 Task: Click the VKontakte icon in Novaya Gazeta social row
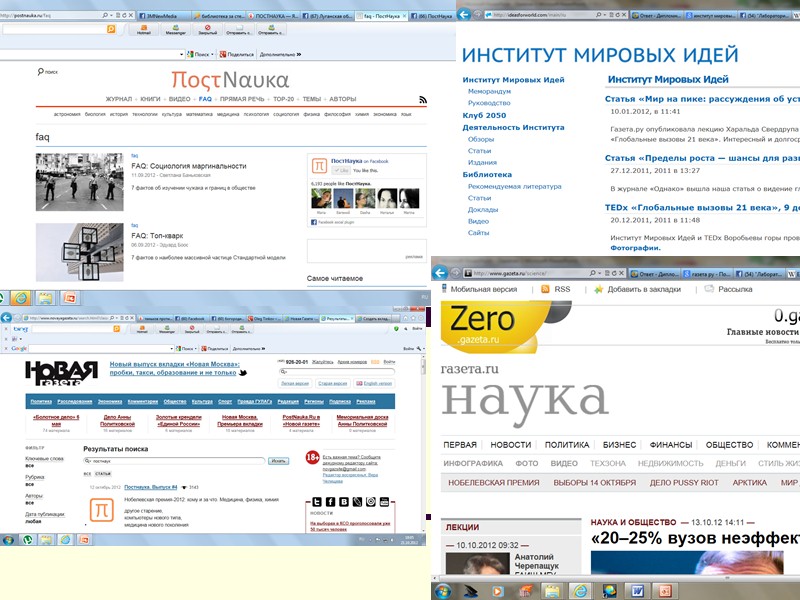tap(344, 502)
